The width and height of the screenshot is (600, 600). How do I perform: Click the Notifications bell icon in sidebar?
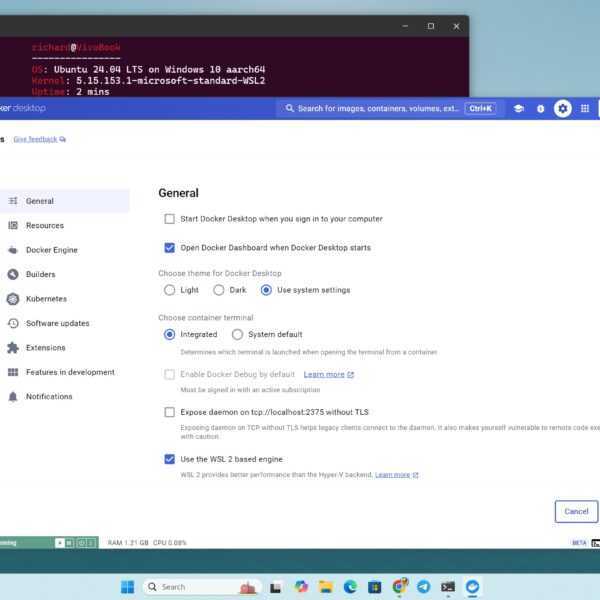pos(13,396)
